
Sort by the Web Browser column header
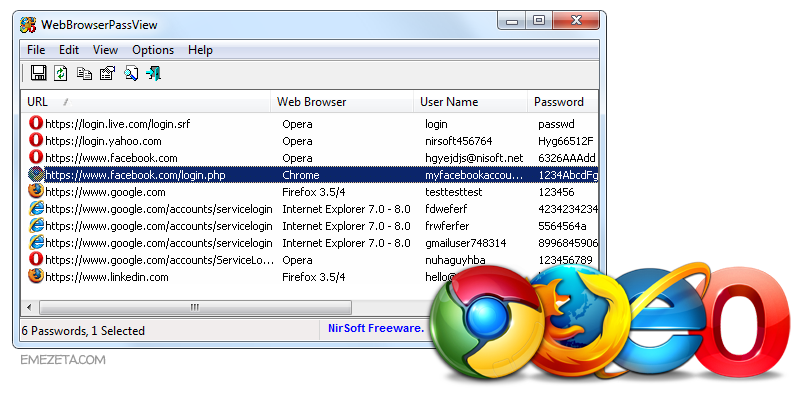click(342, 102)
